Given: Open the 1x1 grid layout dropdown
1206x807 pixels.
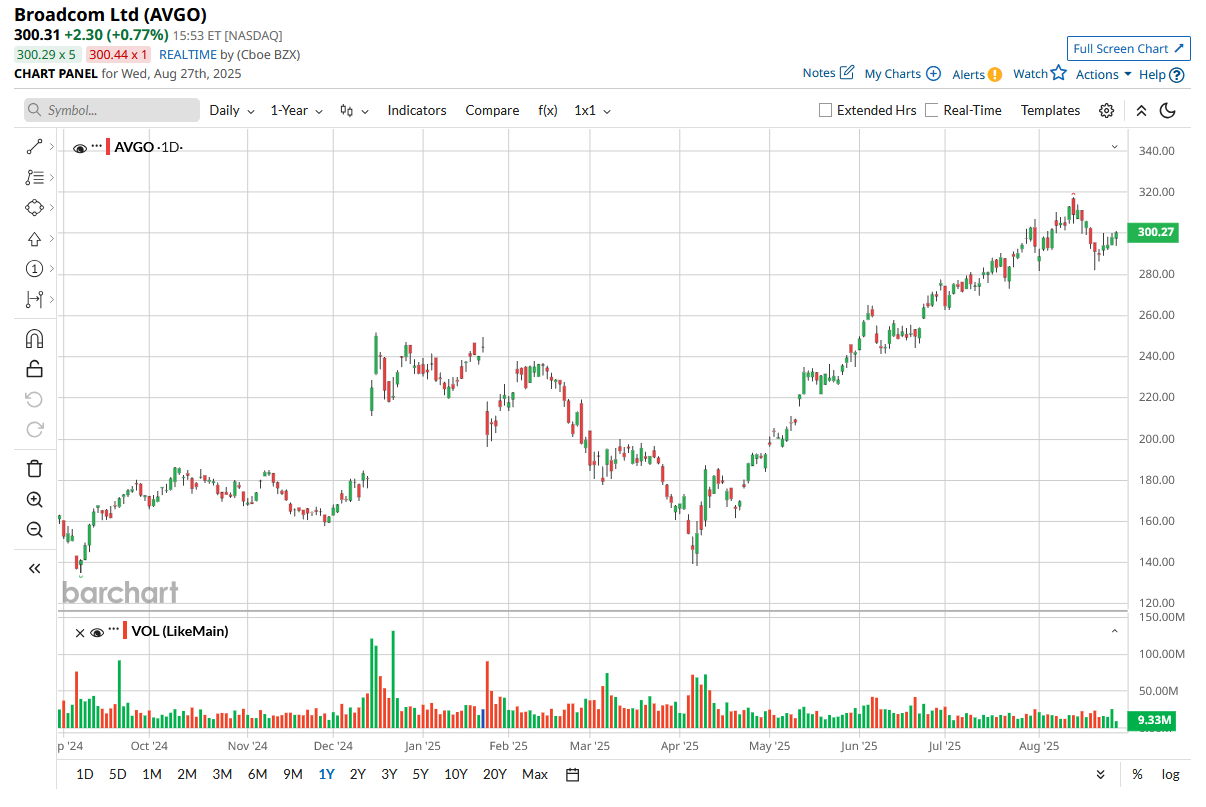Looking at the screenshot, I should [x=592, y=111].
